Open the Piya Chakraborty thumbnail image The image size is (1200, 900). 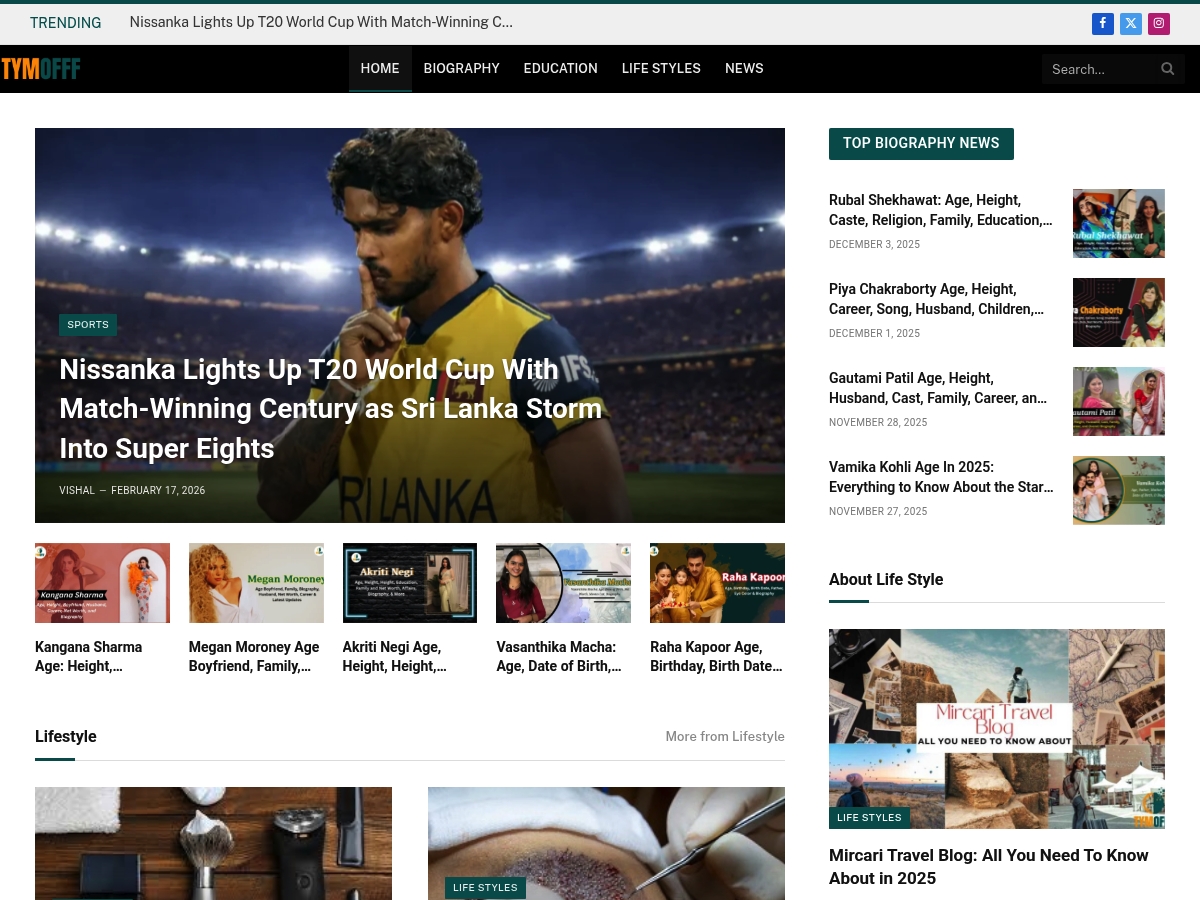point(1119,312)
